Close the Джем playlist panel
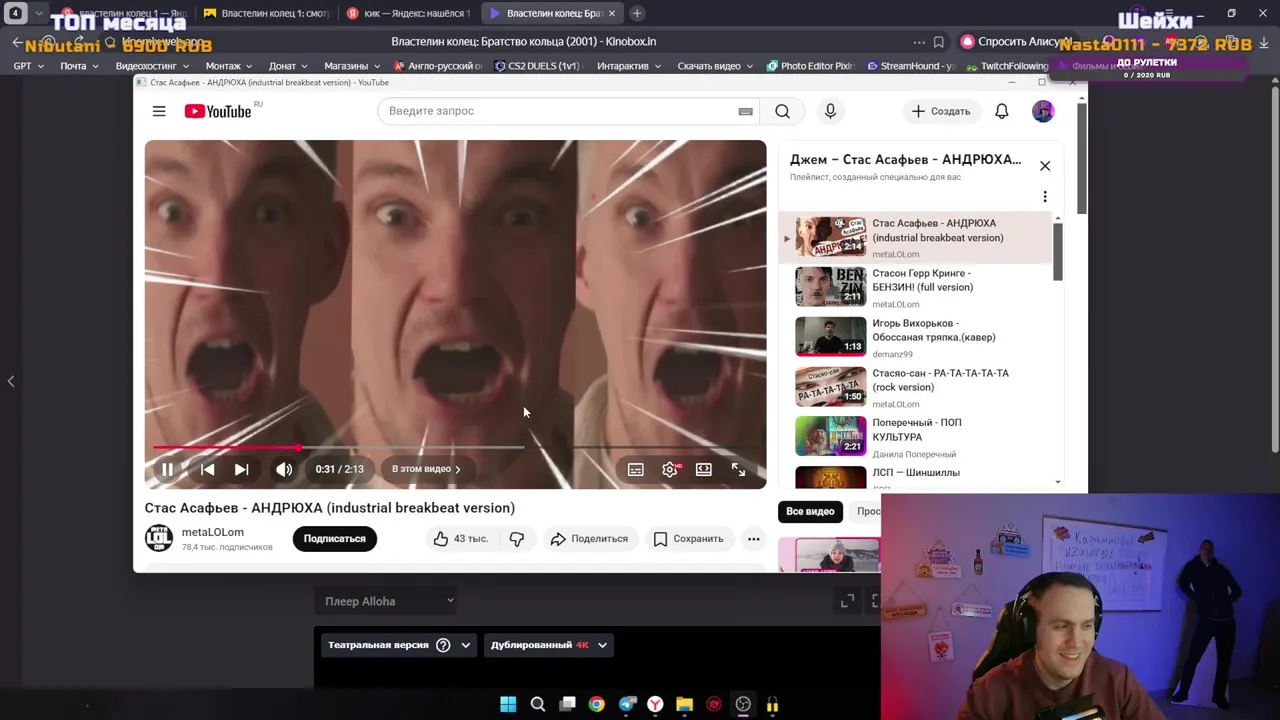Viewport: 1280px width, 720px height. (1045, 166)
